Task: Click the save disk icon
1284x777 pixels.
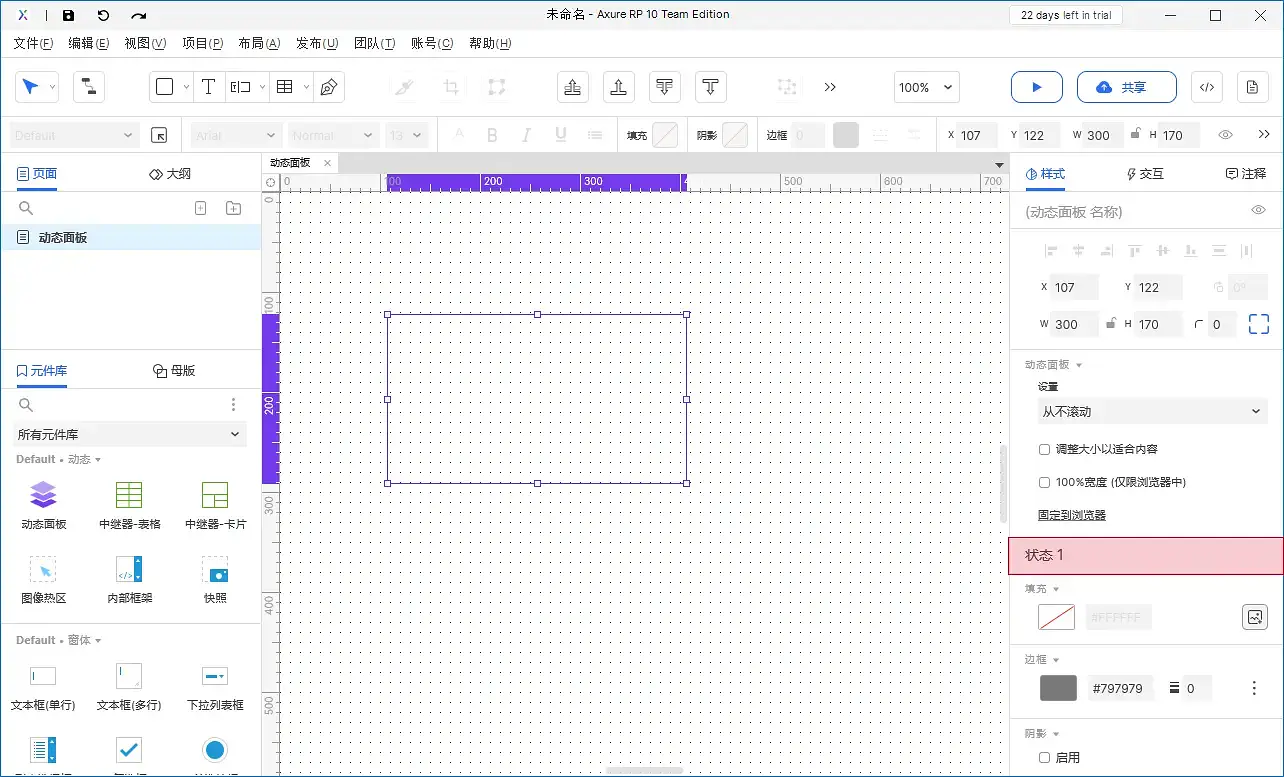Action: [68, 15]
